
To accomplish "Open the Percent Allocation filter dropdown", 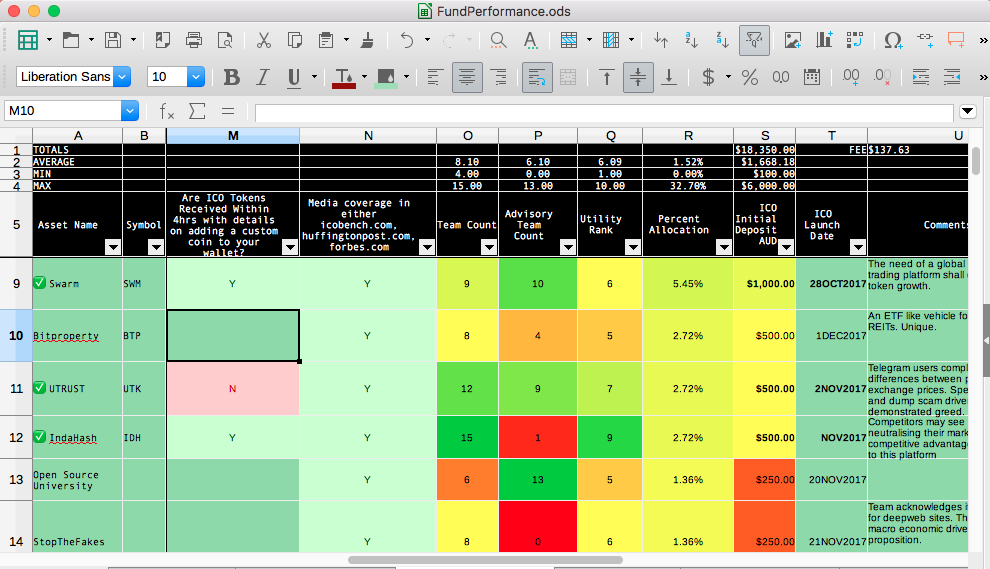I will [724, 247].
